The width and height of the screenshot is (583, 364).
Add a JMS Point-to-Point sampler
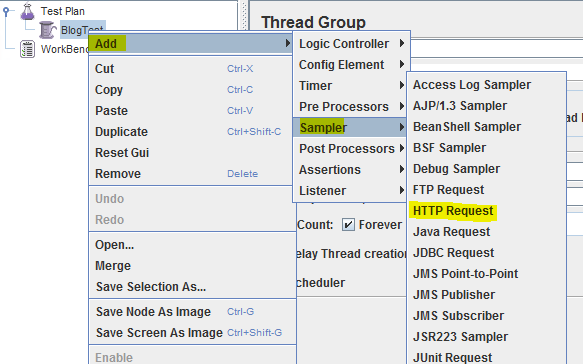[486, 274]
